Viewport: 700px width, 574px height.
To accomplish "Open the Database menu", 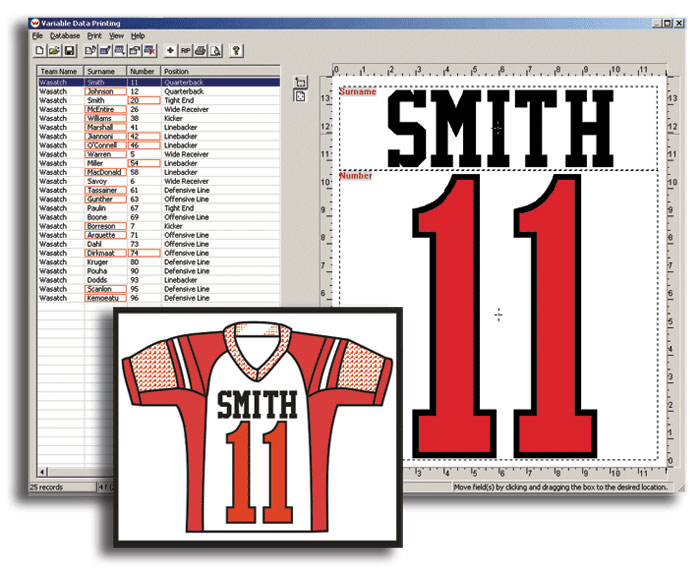I will 65,36.
